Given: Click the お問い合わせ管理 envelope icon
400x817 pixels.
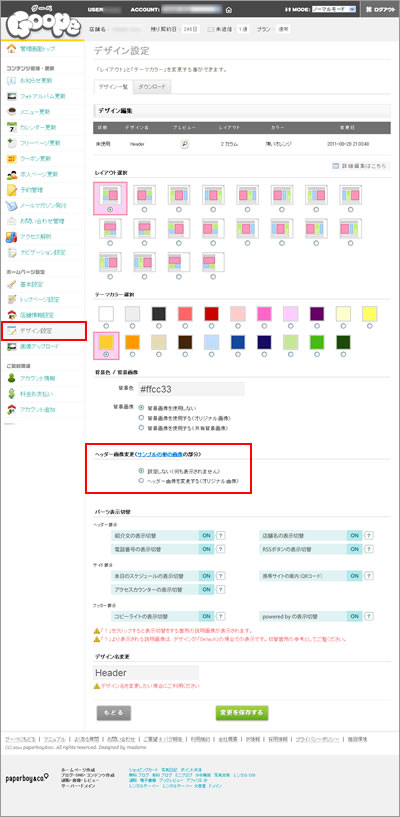Looking at the screenshot, I should (11, 221).
